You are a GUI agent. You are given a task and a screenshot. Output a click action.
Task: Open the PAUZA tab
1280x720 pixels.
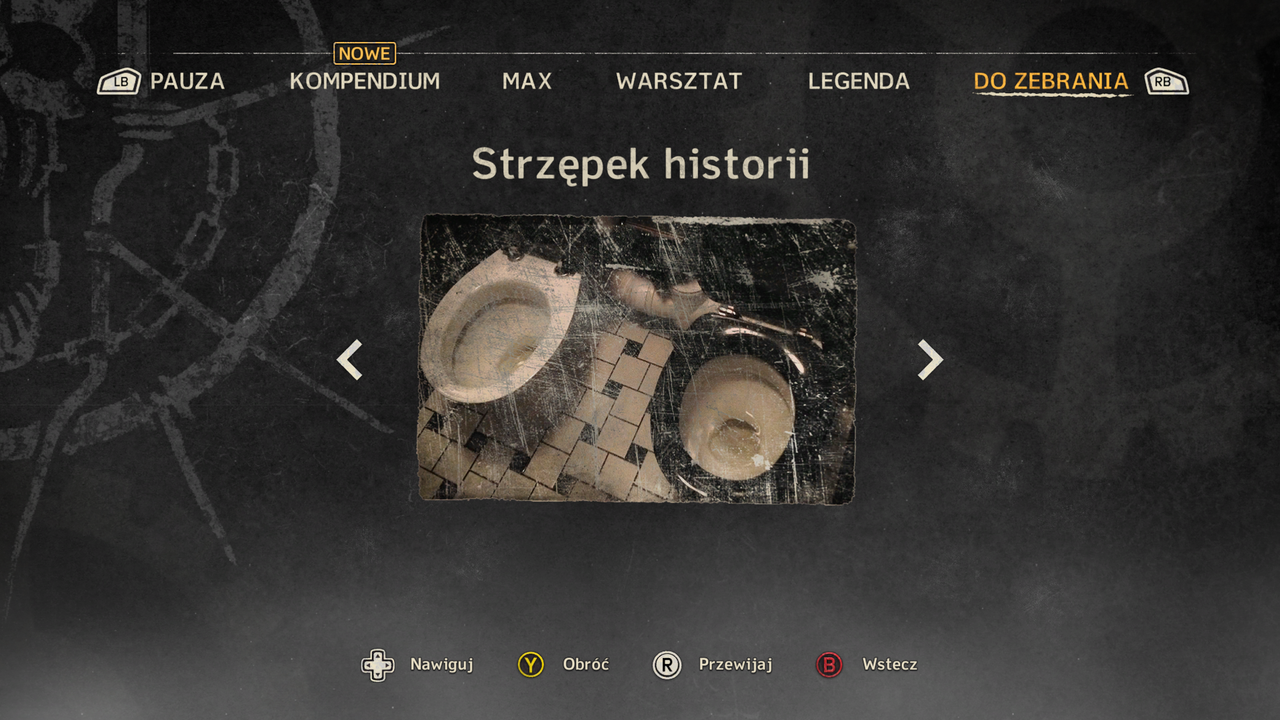[187, 82]
